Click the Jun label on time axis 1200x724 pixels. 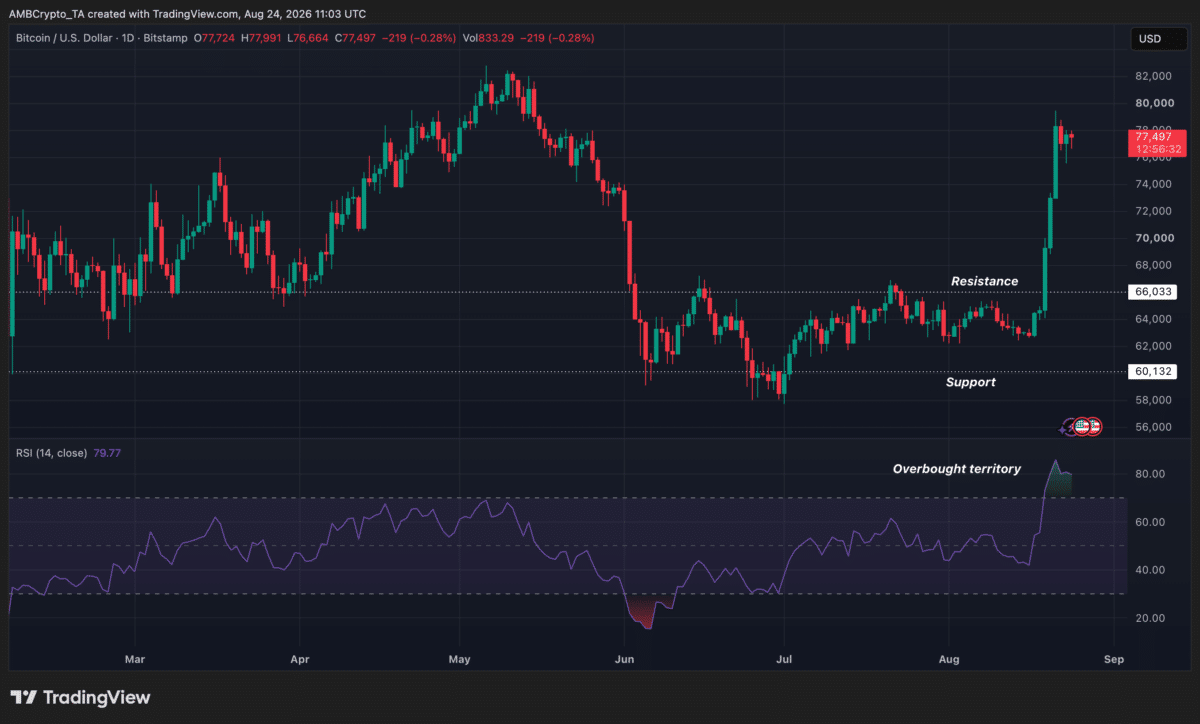[x=623, y=660]
